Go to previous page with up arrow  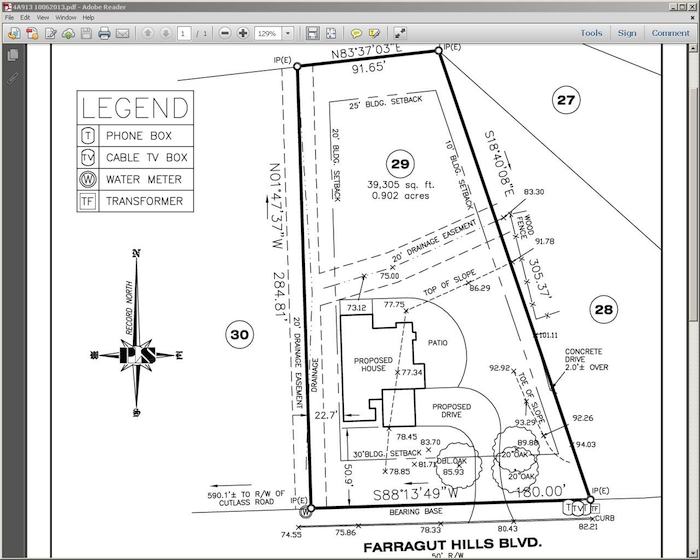(x=148, y=33)
